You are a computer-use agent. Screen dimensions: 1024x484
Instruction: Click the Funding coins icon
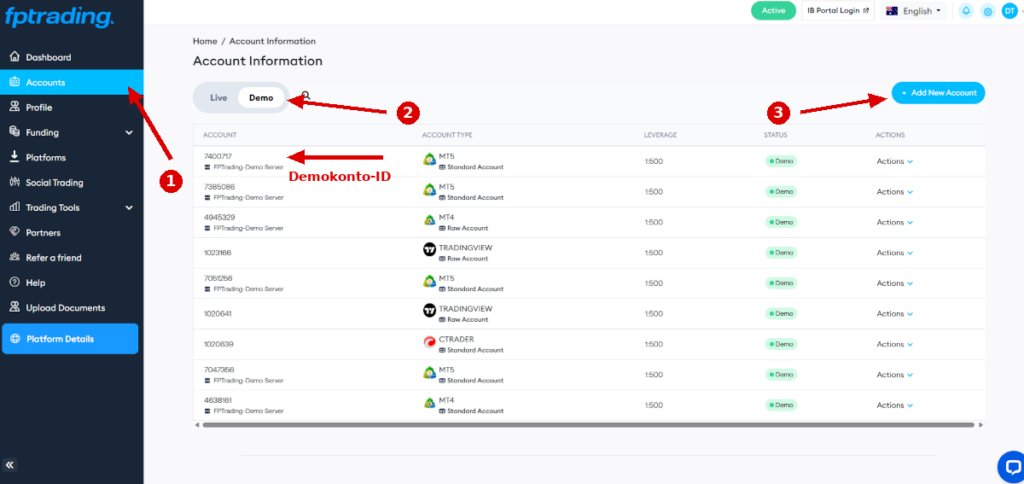(x=14, y=132)
